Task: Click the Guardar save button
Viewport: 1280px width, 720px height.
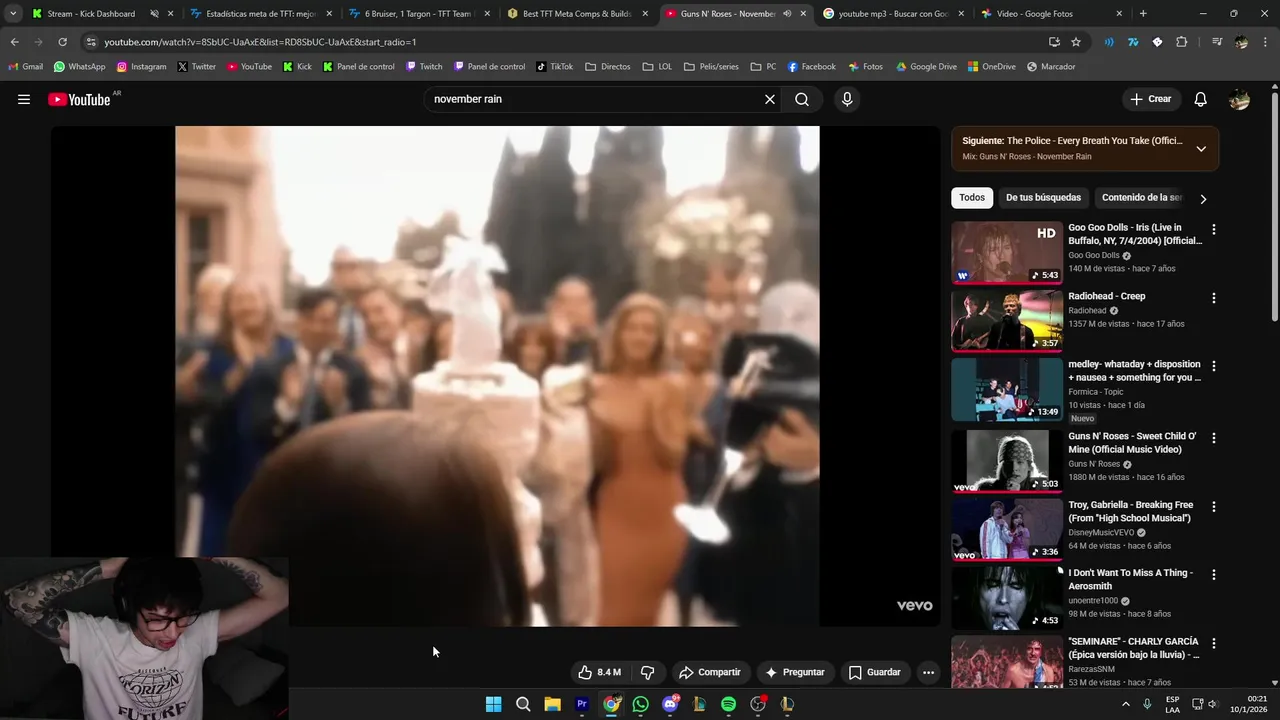Action: pos(875,672)
